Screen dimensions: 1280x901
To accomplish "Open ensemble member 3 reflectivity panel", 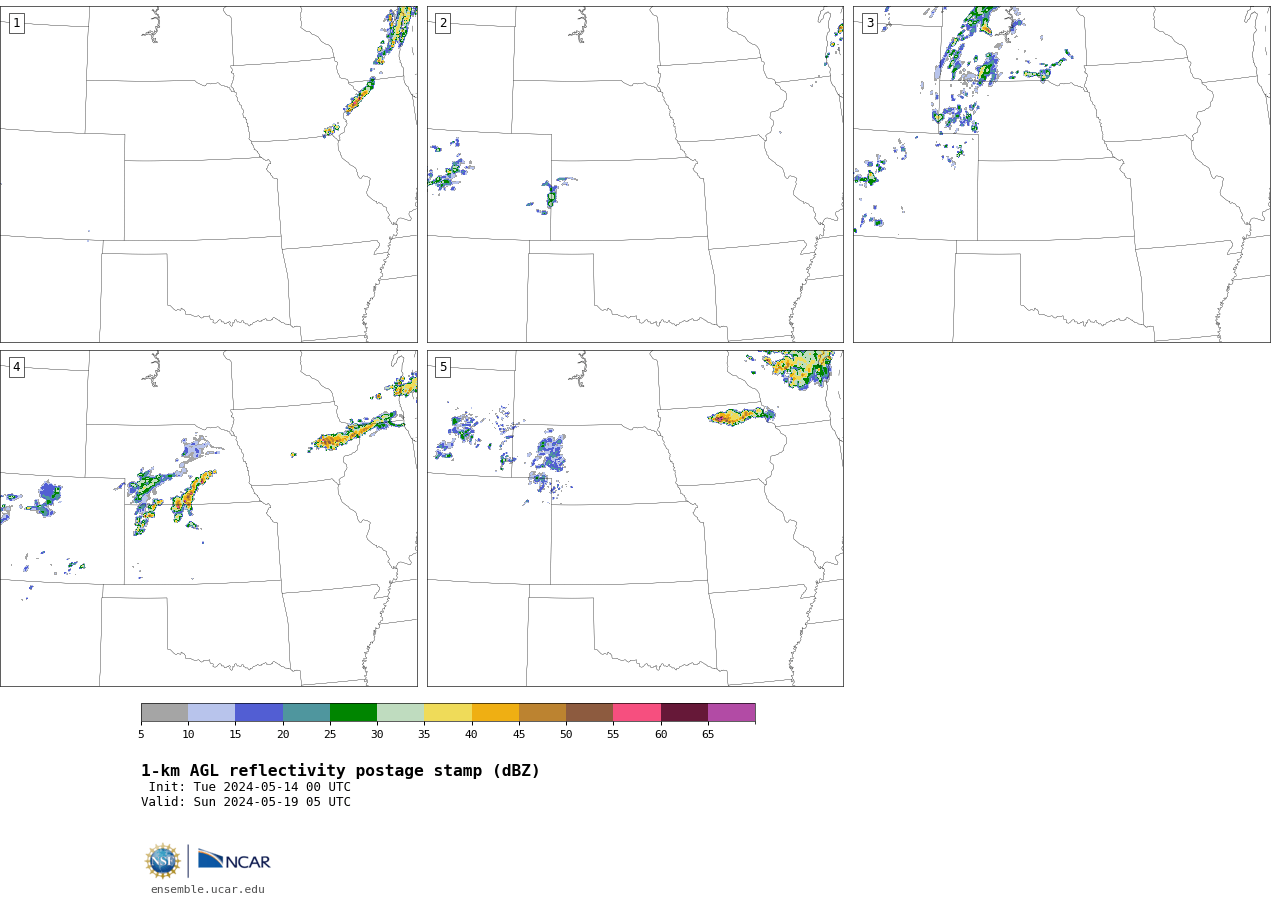I will tap(1061, 174).
